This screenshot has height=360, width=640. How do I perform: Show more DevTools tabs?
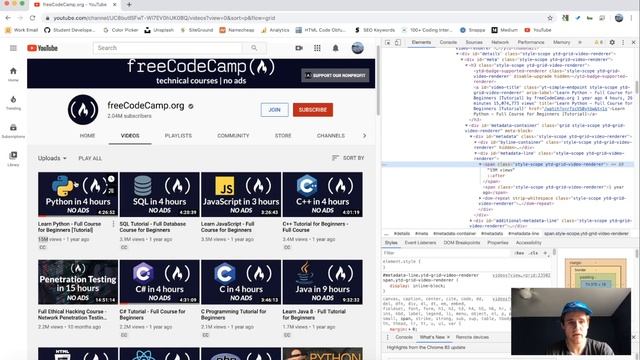(580, 42)
